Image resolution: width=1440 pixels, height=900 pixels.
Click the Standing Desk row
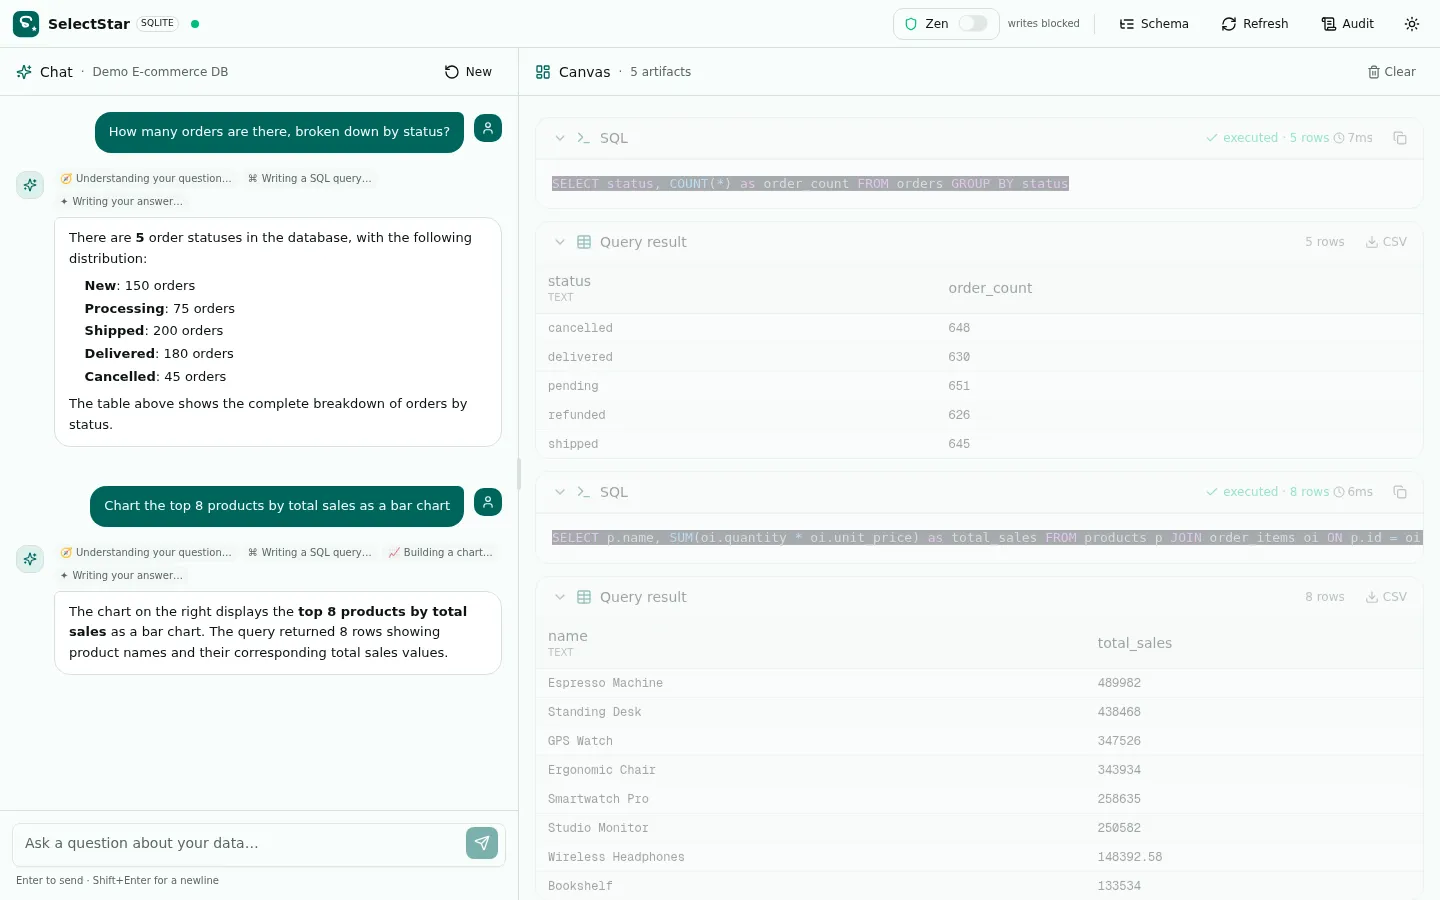tap(979, 712)
